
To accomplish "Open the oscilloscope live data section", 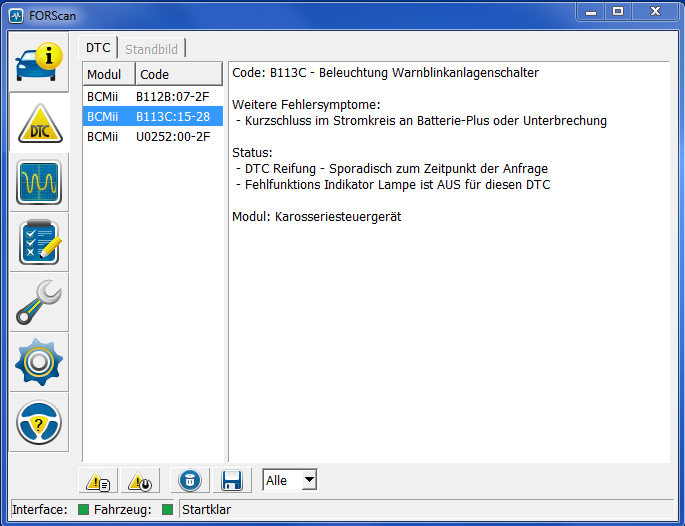I will (39, 182).
